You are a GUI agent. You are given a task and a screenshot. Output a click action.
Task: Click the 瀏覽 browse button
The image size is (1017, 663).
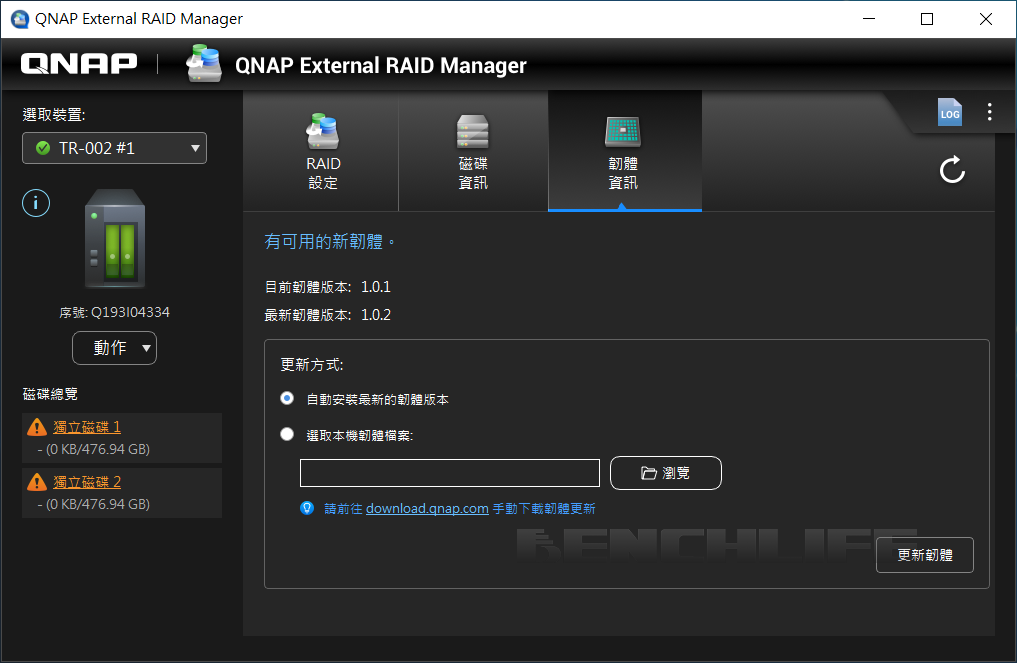coord(665,473)
